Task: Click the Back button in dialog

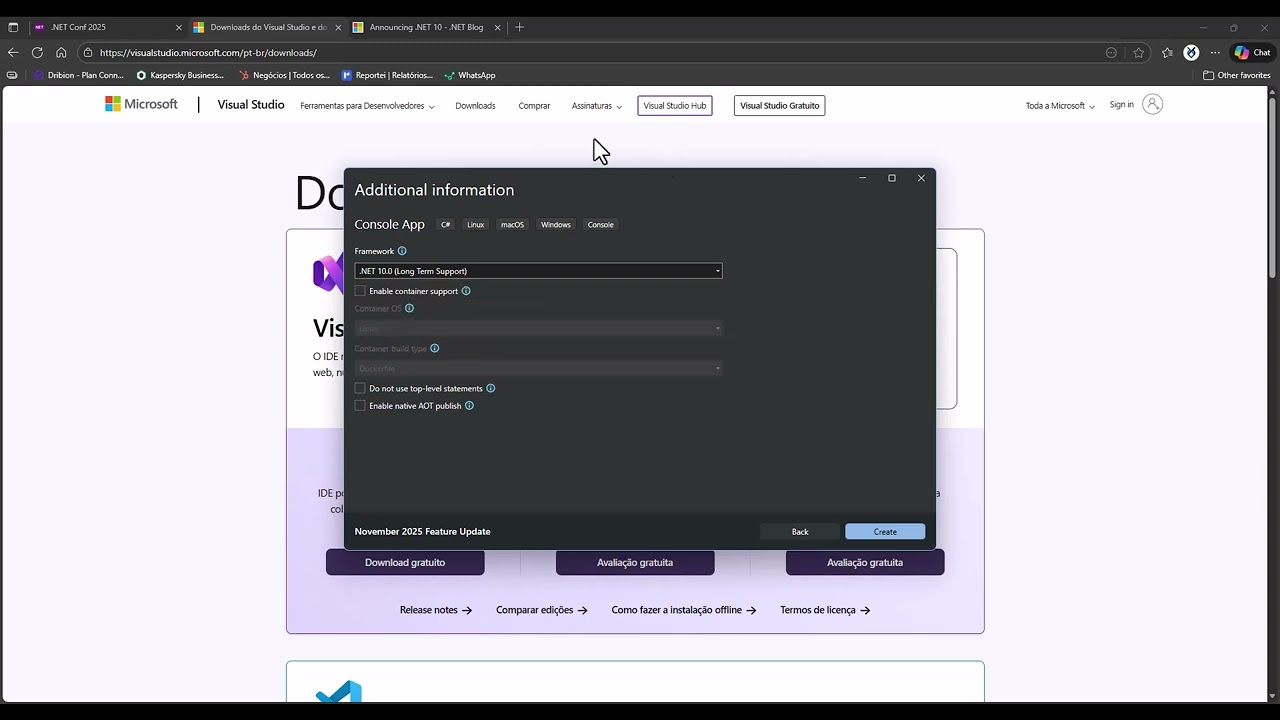Action: 800,532
